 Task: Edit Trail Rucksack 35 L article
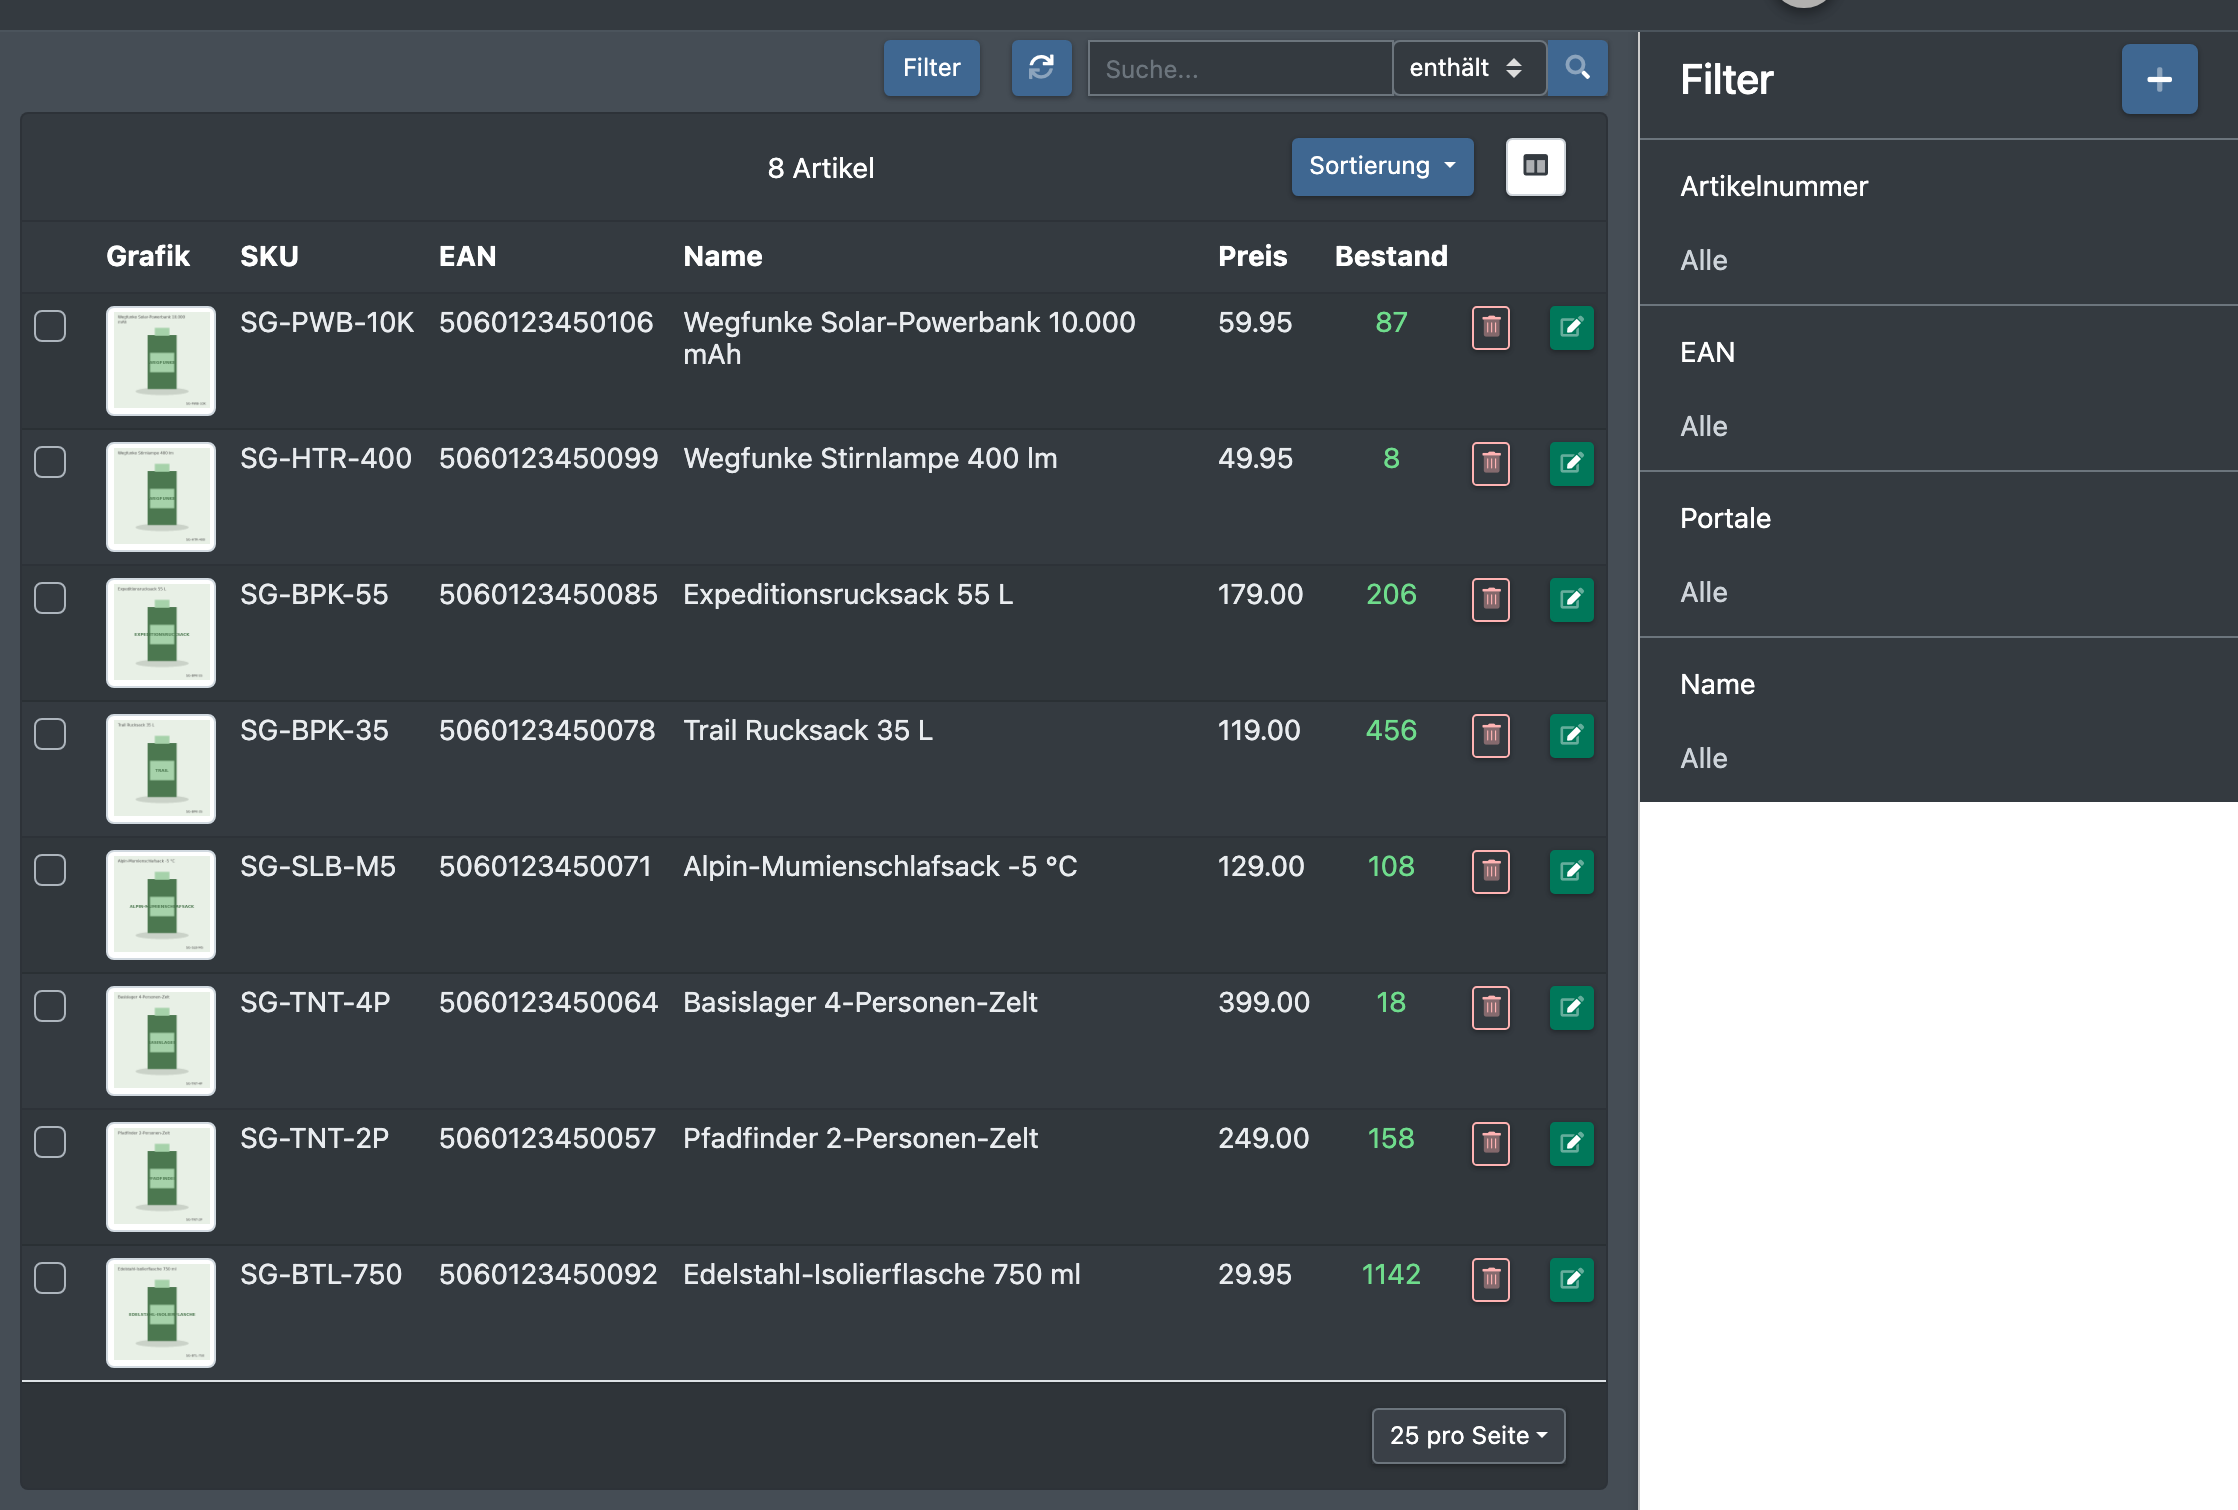click(x=1571, y=735)
